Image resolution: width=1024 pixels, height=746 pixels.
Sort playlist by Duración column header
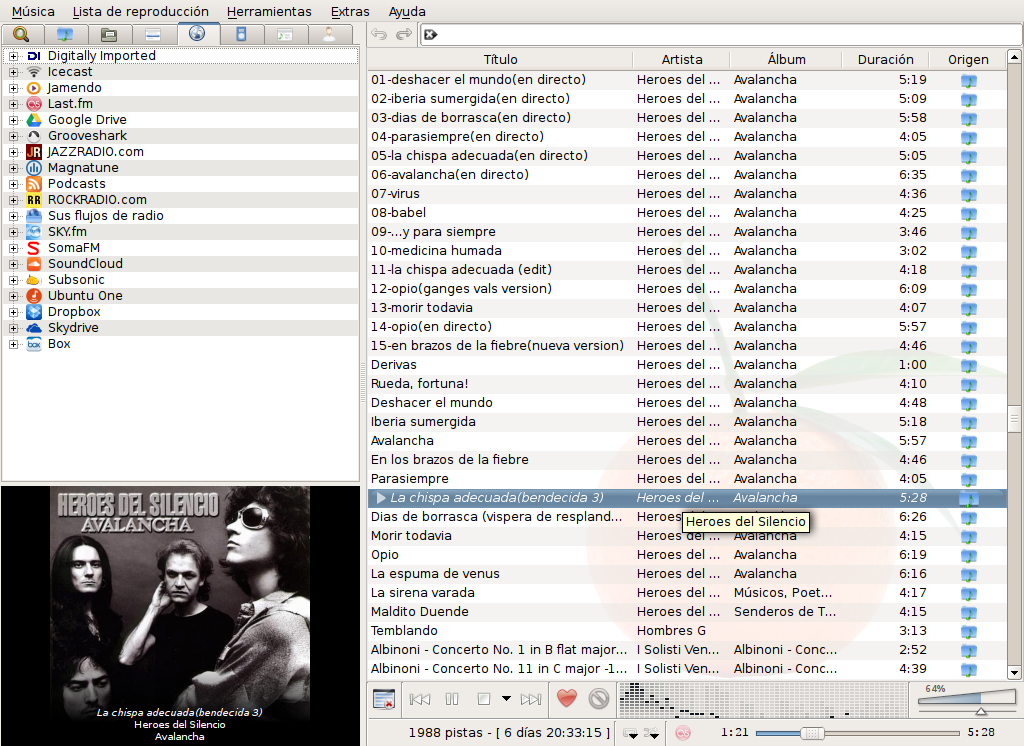click(886, 59)
